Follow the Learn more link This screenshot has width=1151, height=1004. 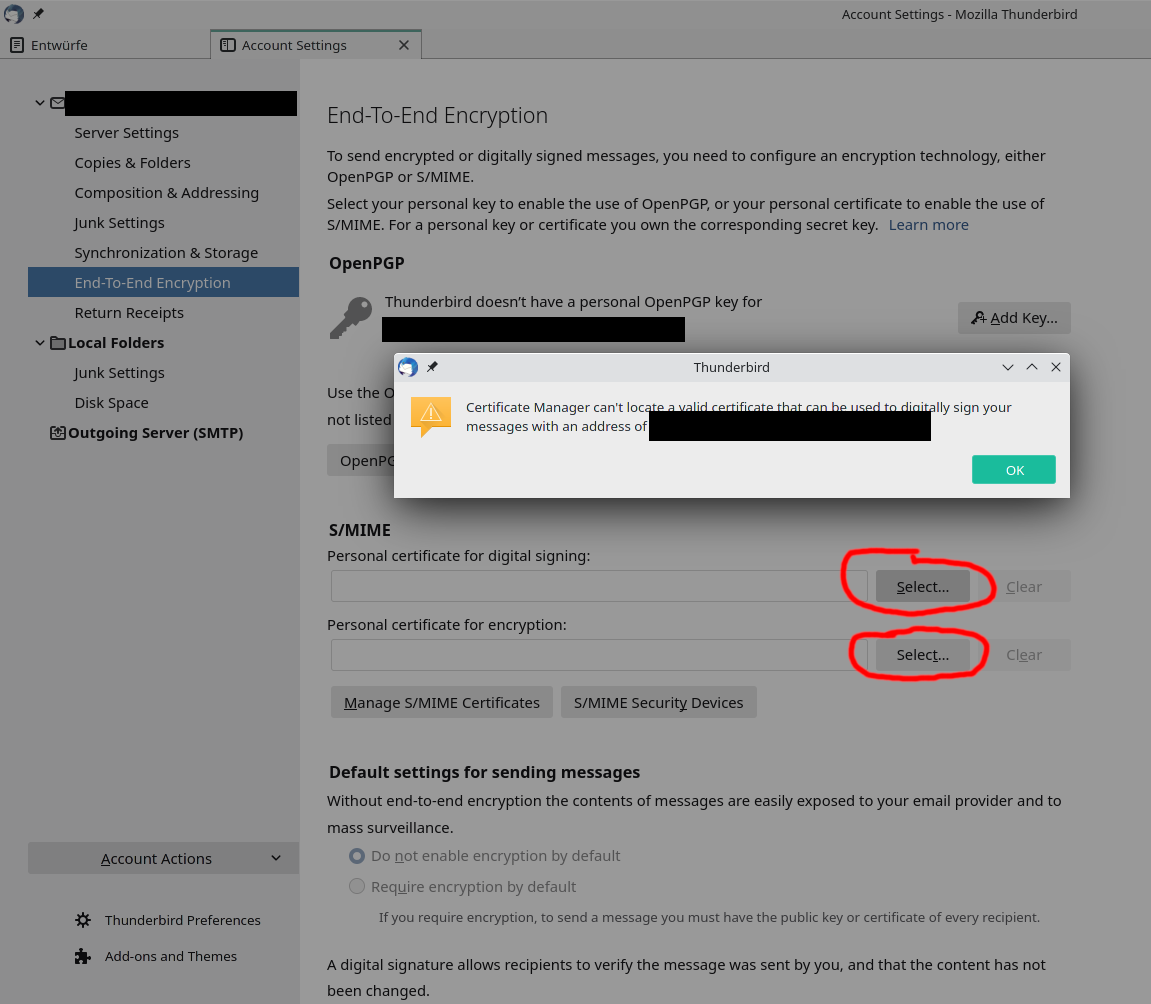928,225
